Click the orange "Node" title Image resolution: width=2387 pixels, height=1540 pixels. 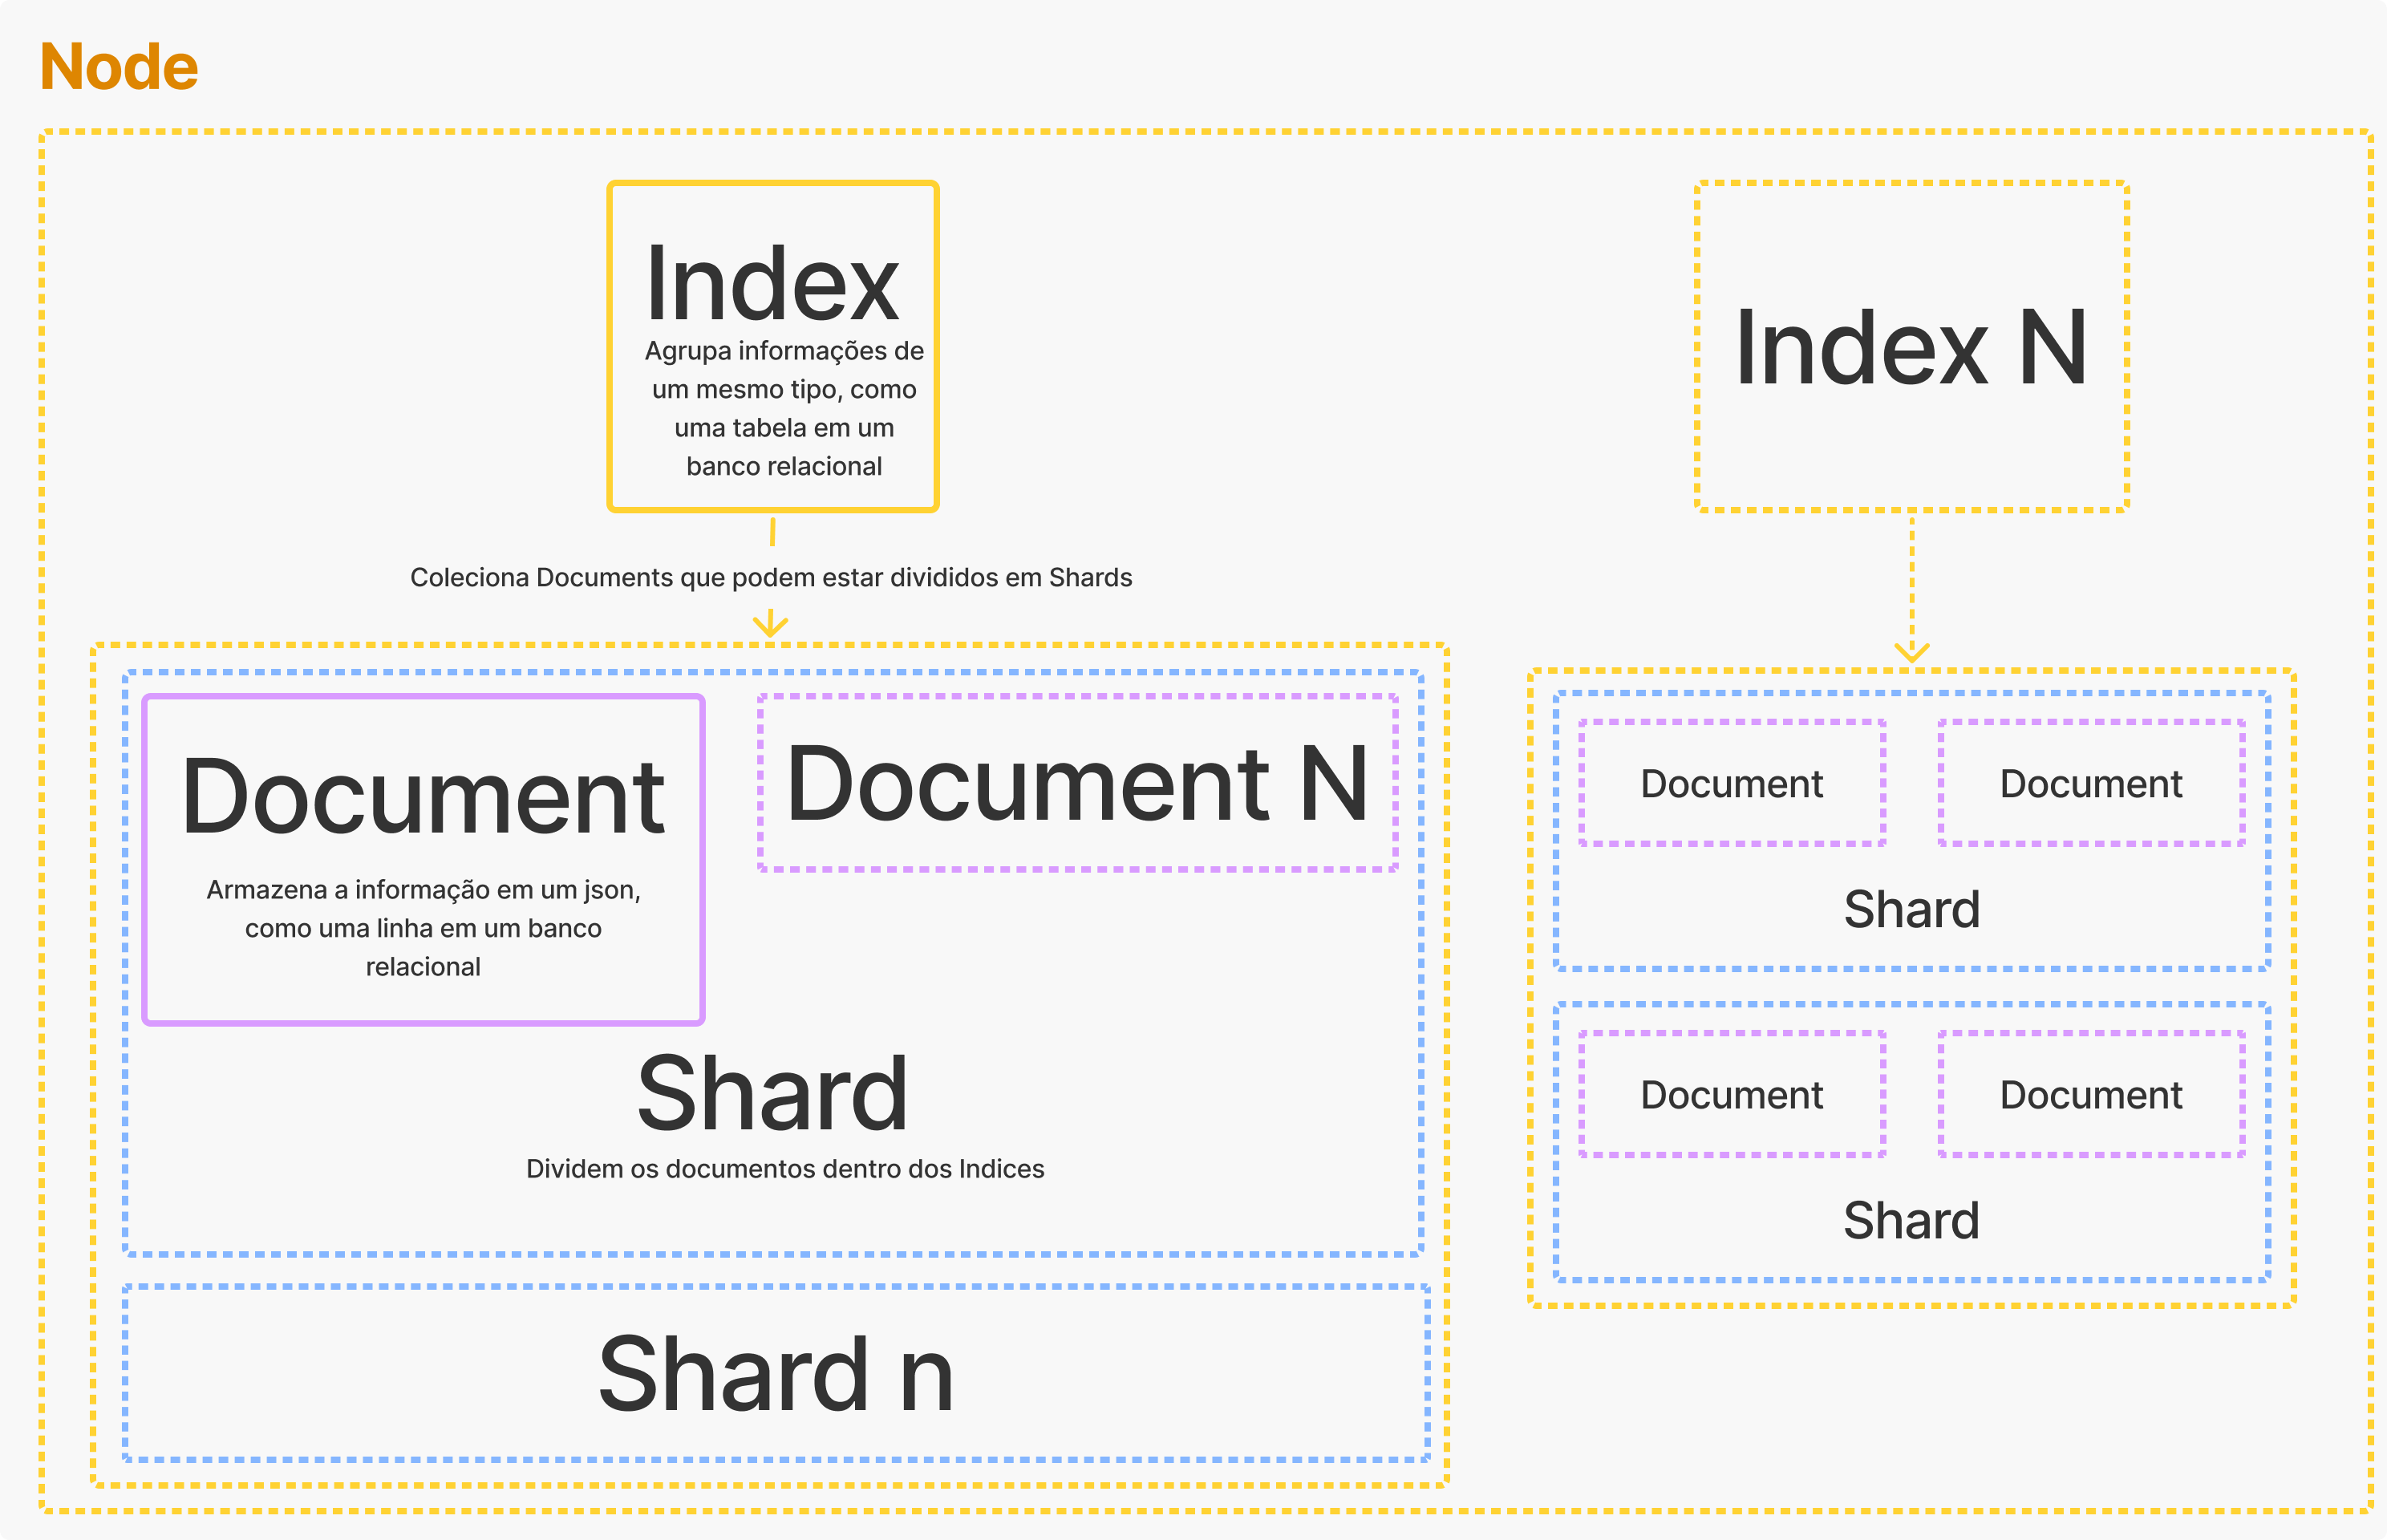point(119,67)
